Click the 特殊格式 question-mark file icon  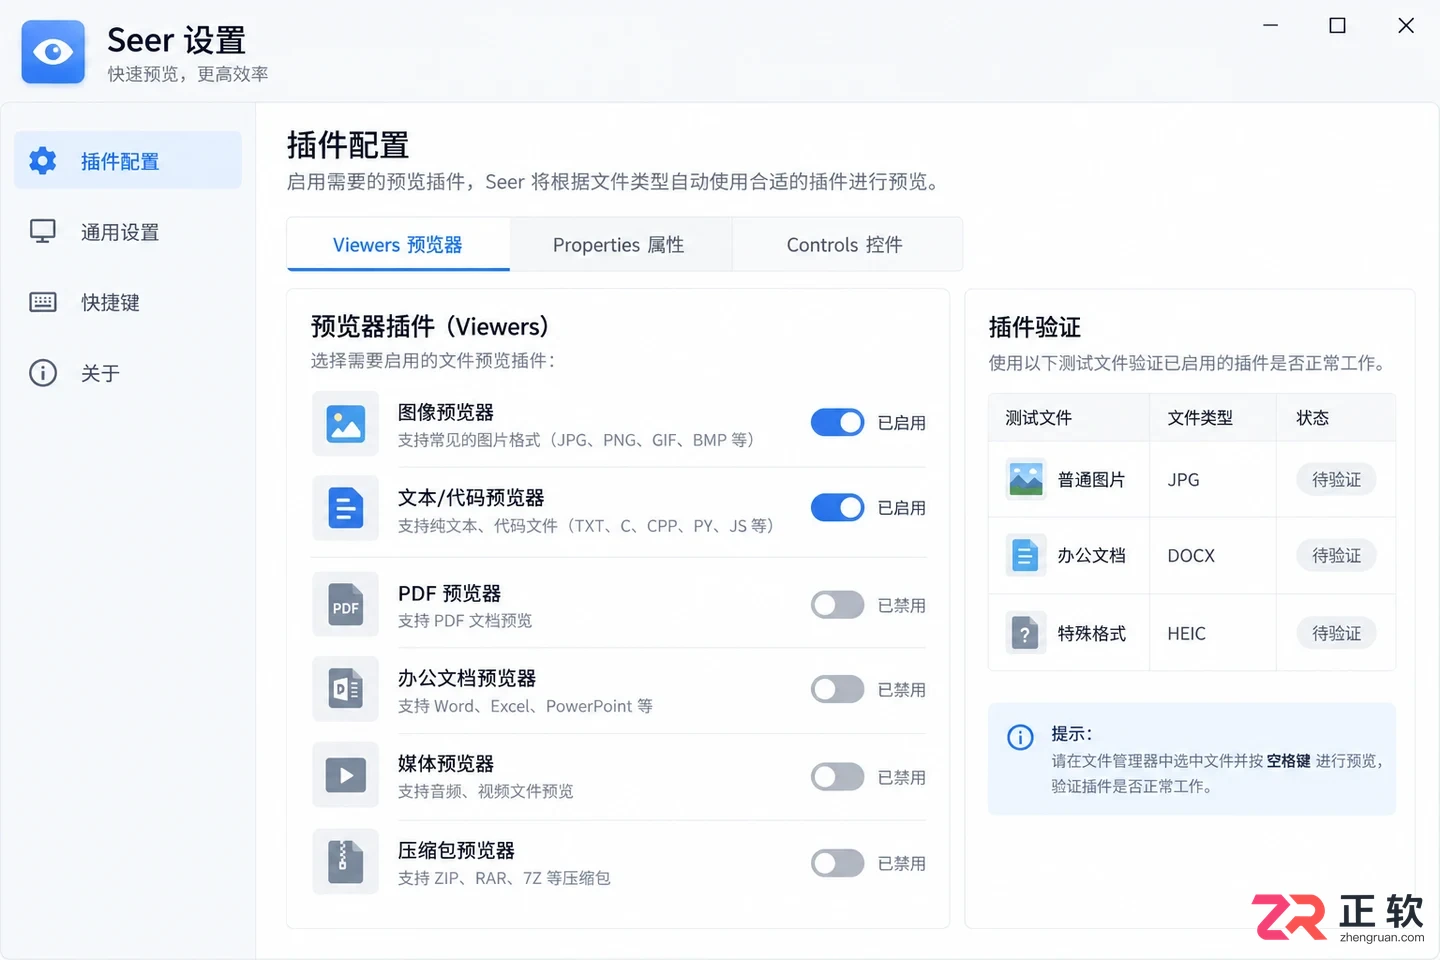[x=1026, y=633]
